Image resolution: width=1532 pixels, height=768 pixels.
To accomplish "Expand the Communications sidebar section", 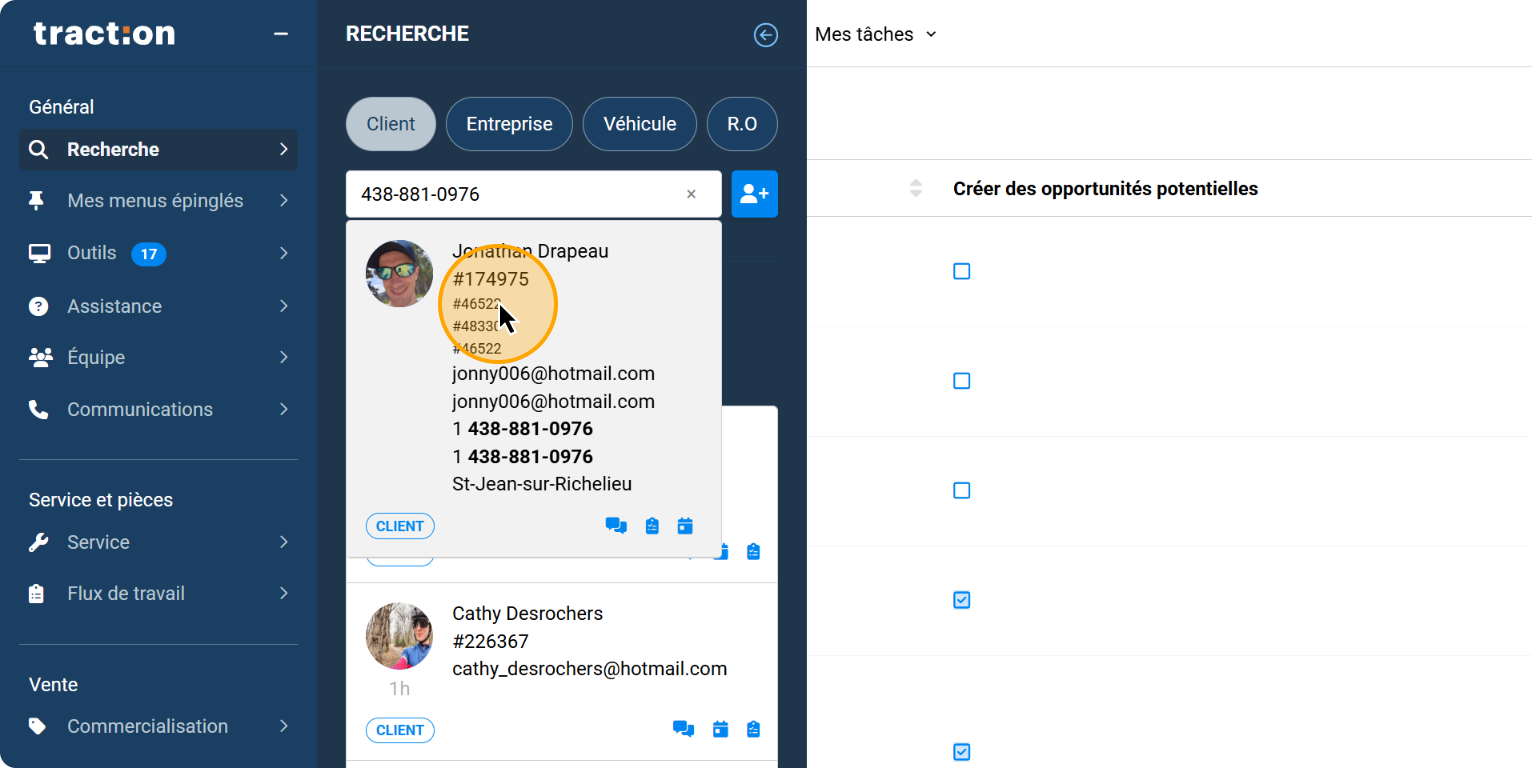I will pyautogui.click(x=158, y=409).
